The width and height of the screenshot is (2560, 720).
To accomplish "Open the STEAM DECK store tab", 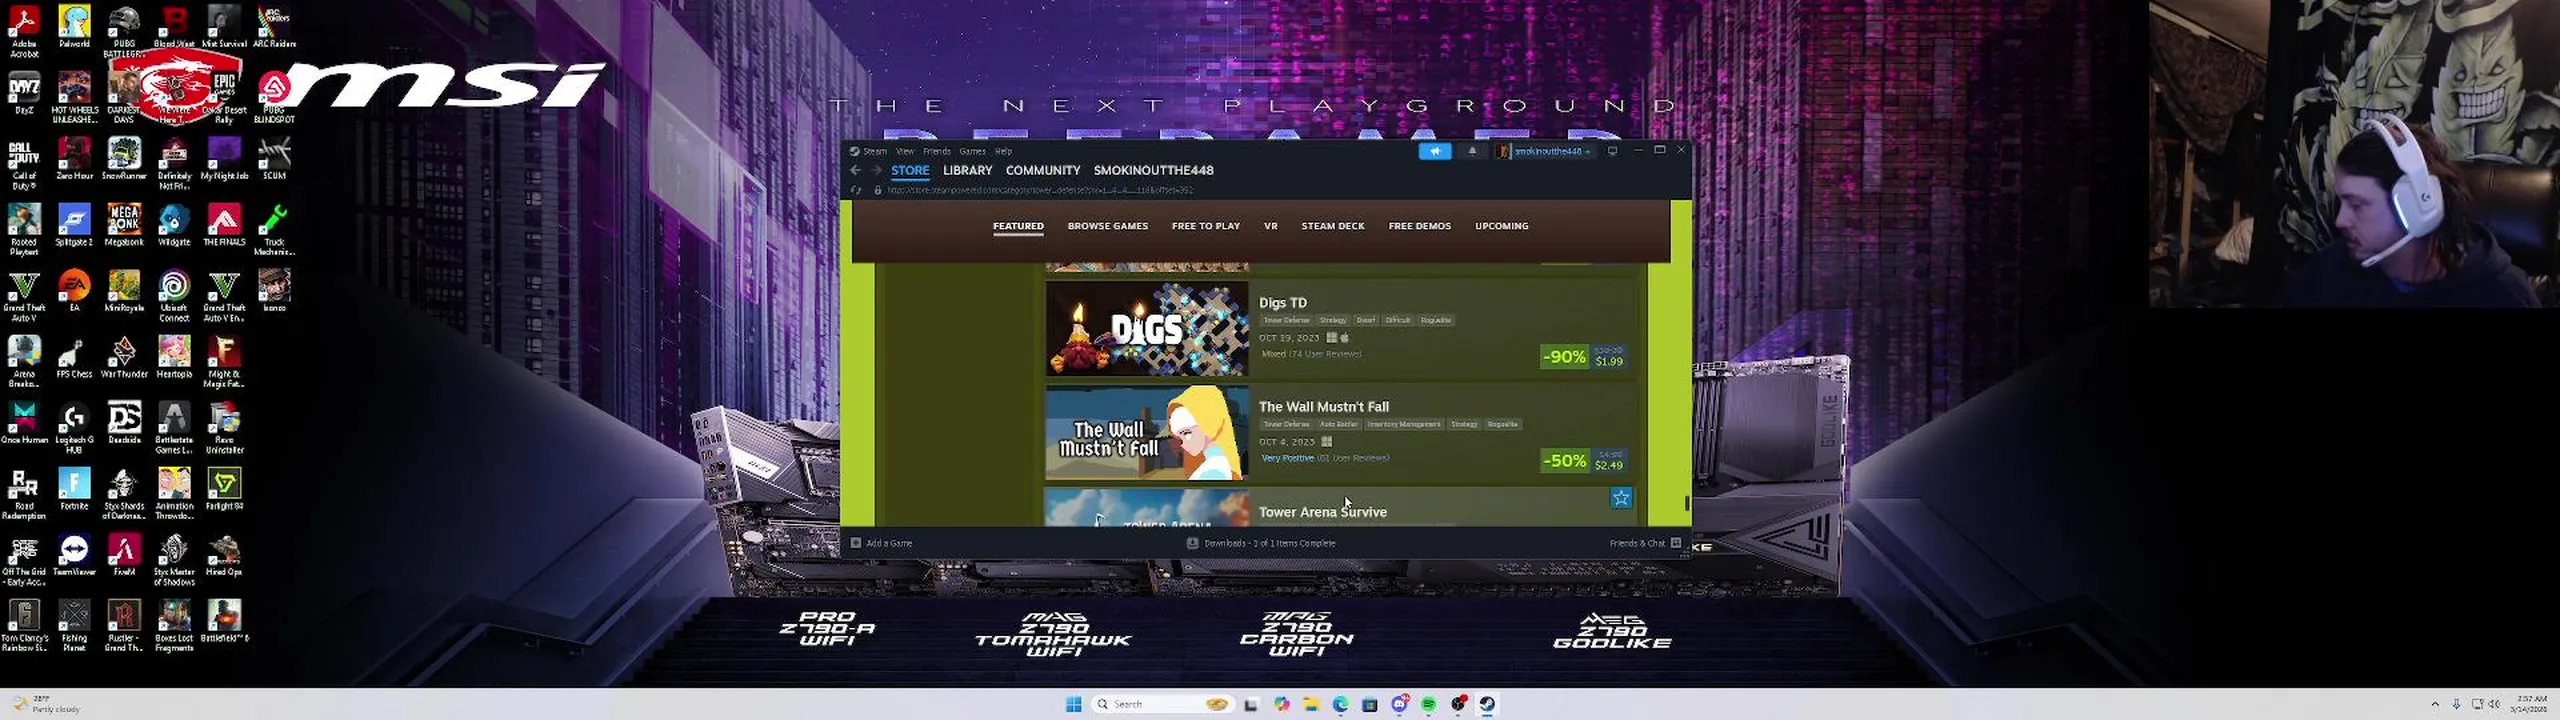I will coord(1332,226).
